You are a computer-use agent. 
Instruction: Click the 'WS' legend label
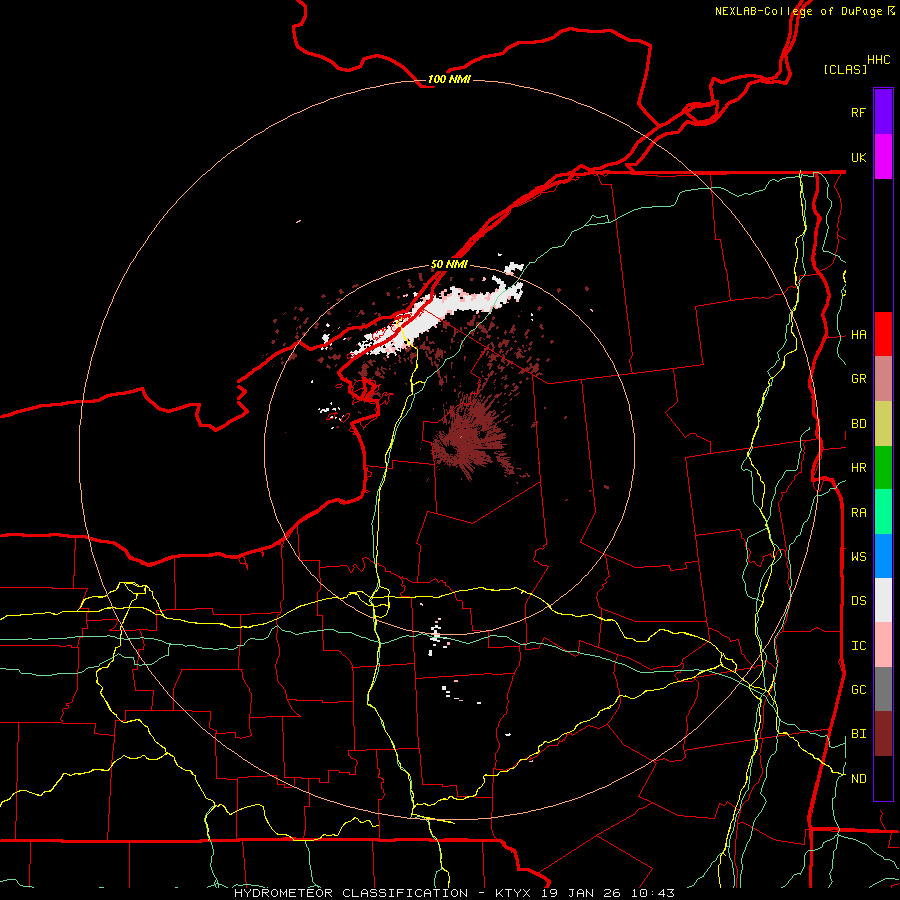858,557
